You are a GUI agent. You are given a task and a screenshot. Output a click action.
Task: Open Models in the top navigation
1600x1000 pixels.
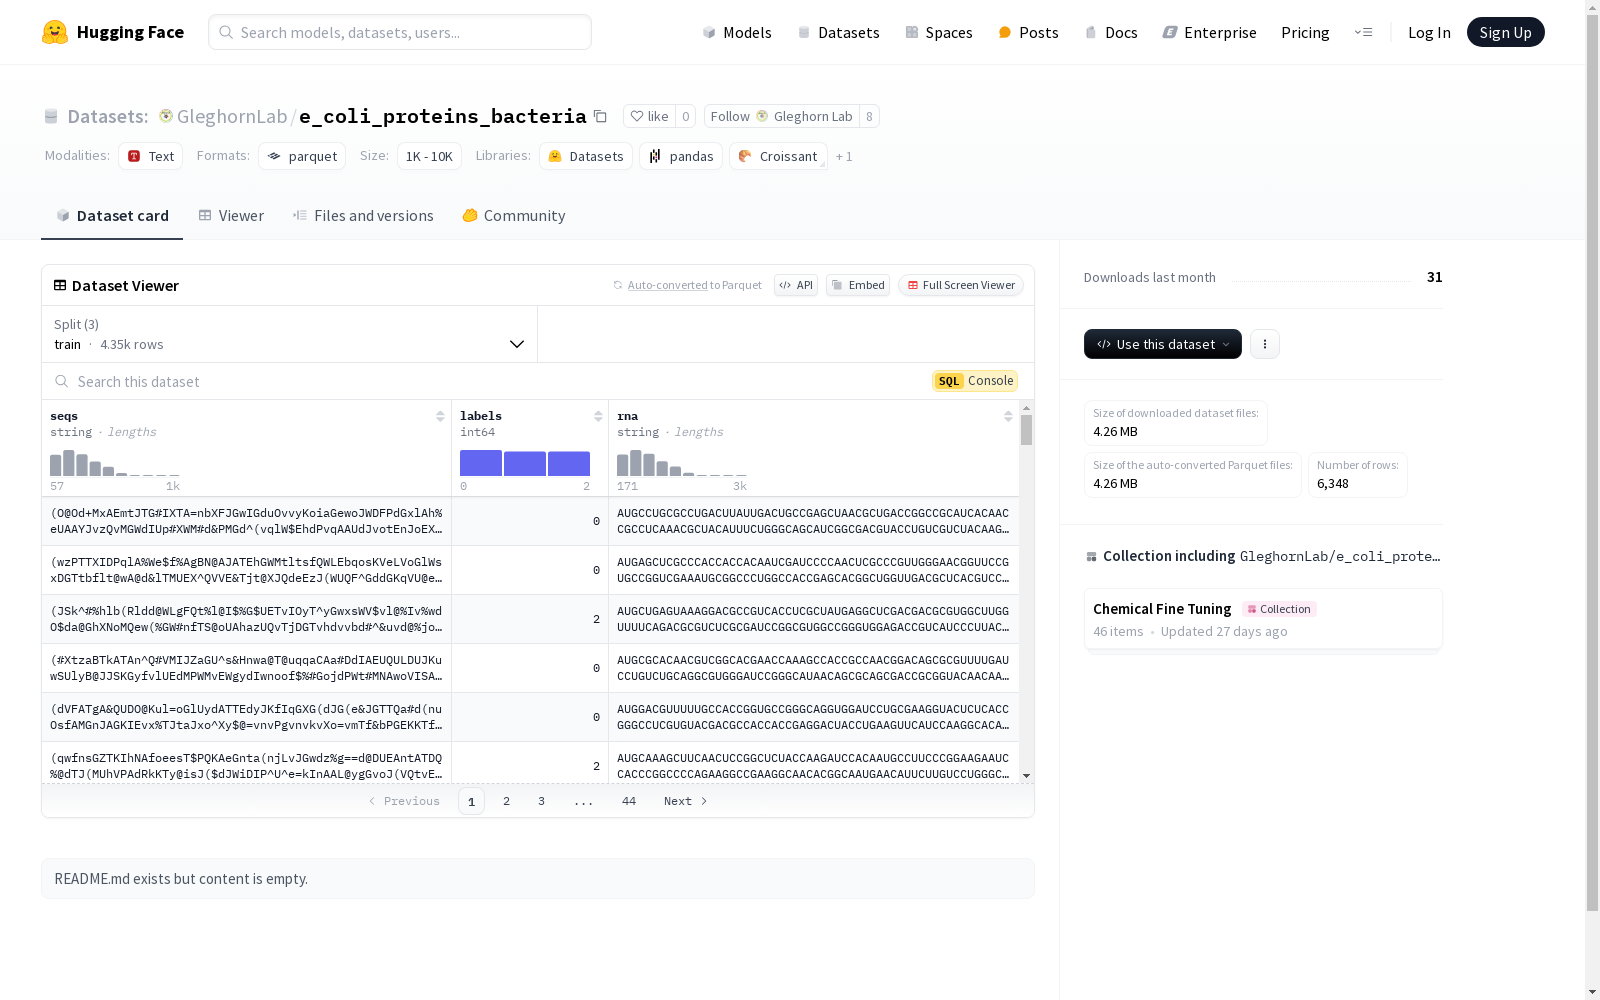click(x=737, y=32)
